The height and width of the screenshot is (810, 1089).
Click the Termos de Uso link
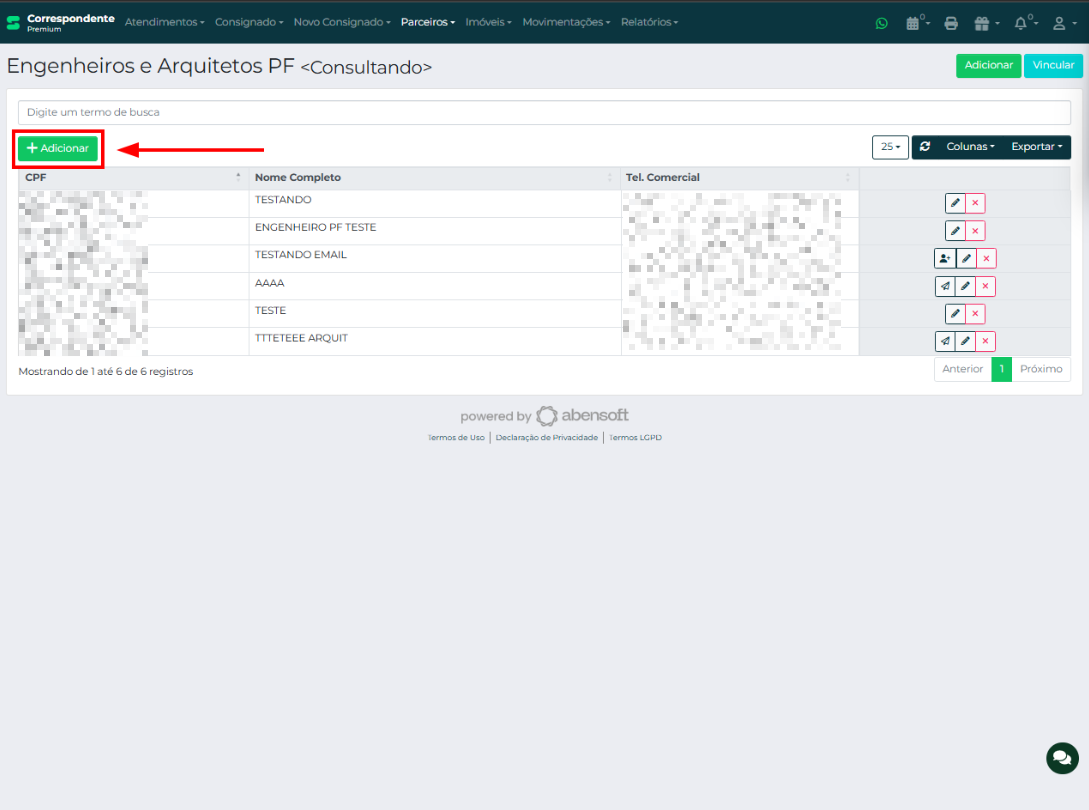pyautogui.click(x=456, y=438)
